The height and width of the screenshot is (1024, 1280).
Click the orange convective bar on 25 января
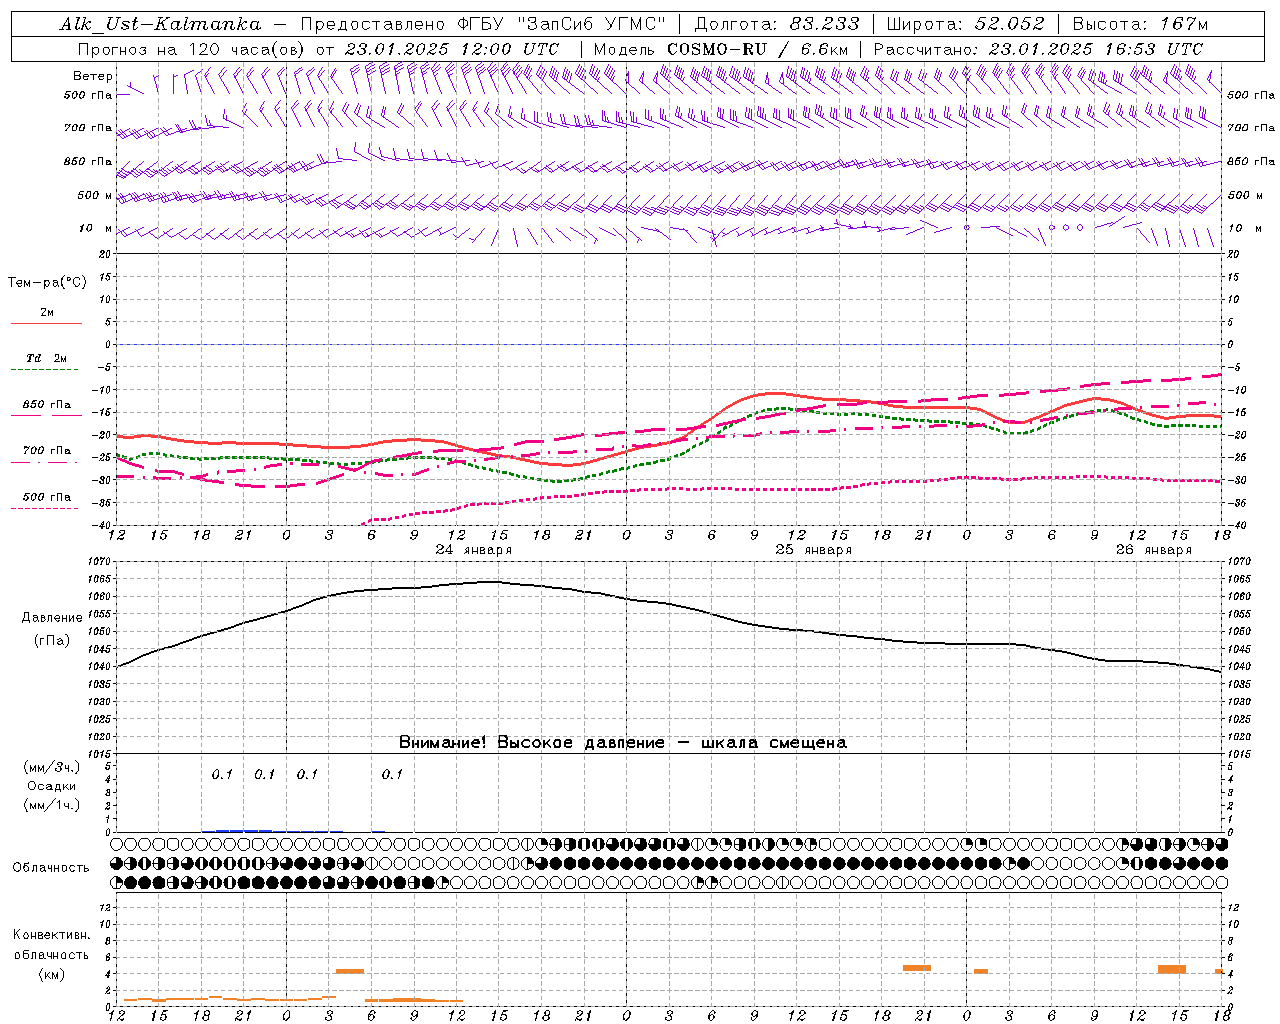click(917, 968)
